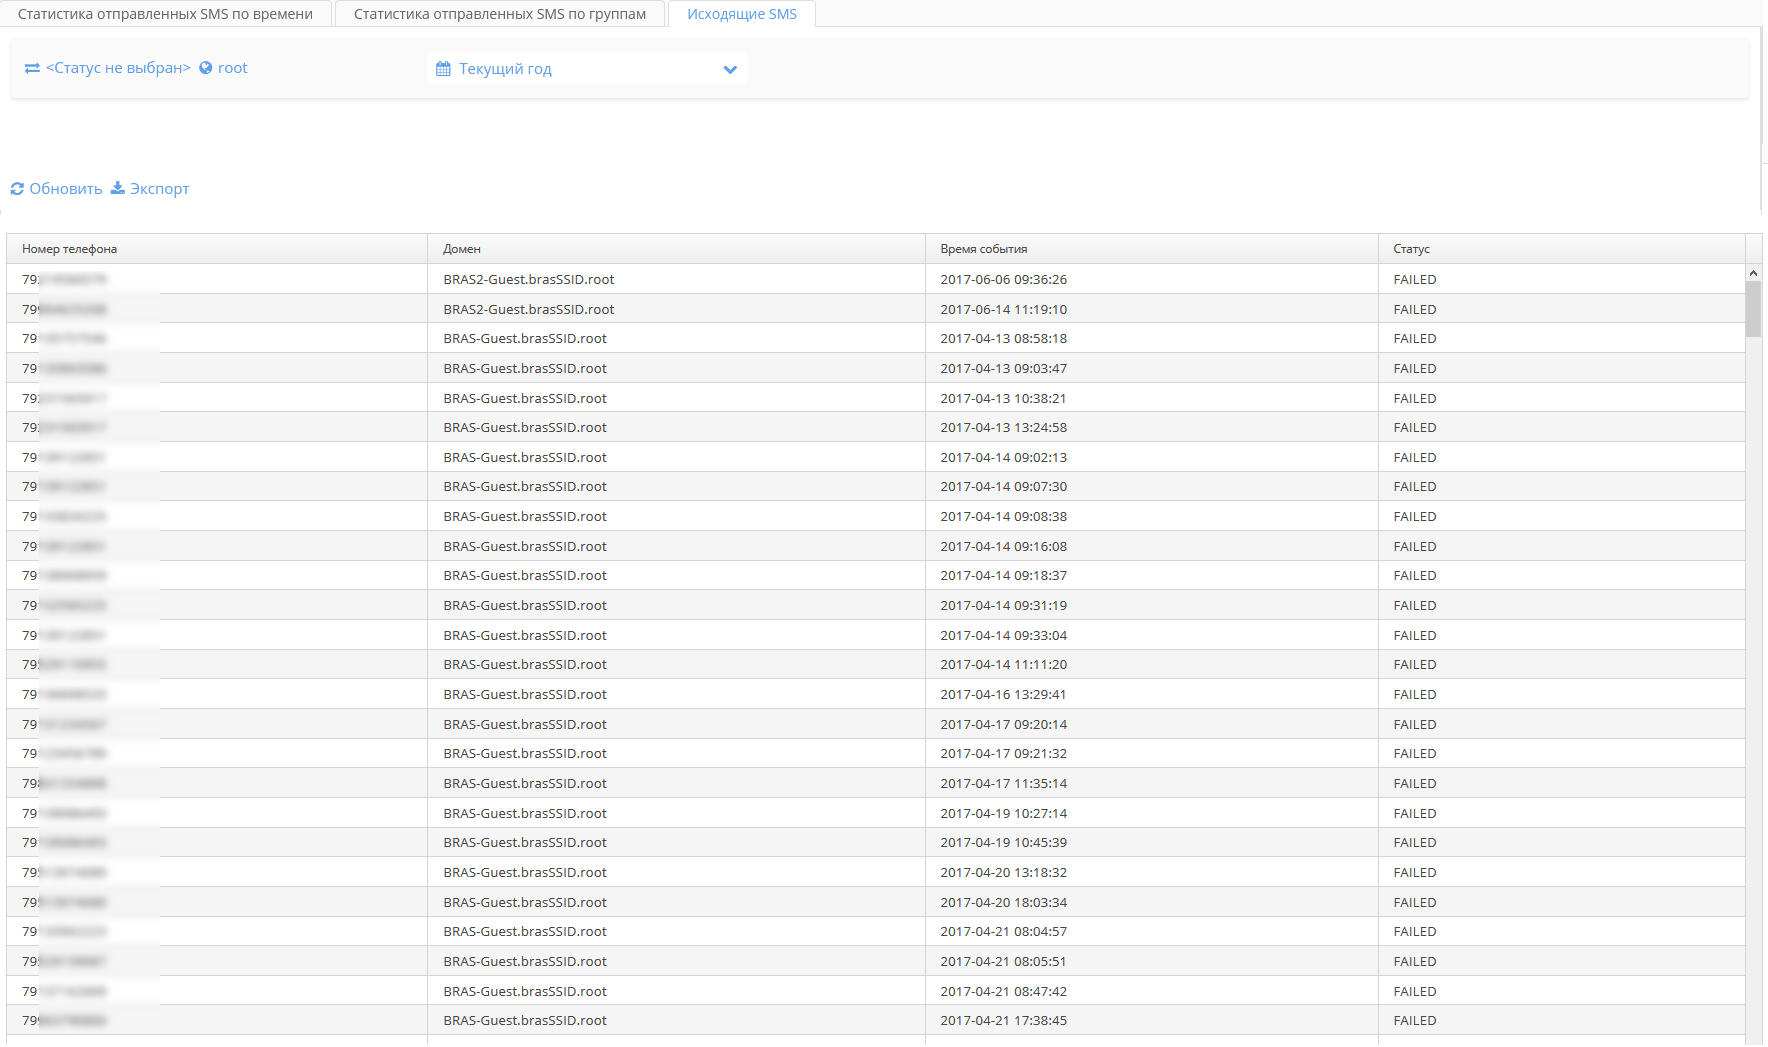Click time cell 2017-04-20 18:03:34

(1152, 902)
